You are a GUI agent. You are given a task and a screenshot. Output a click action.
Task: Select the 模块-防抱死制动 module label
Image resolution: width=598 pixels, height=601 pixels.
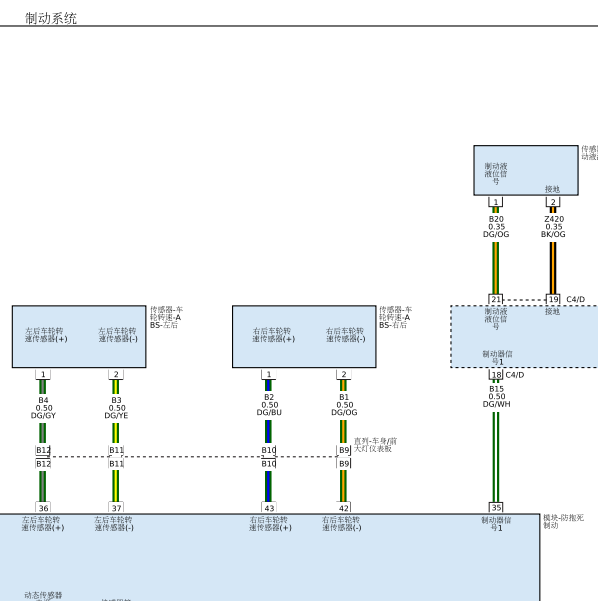563,522
